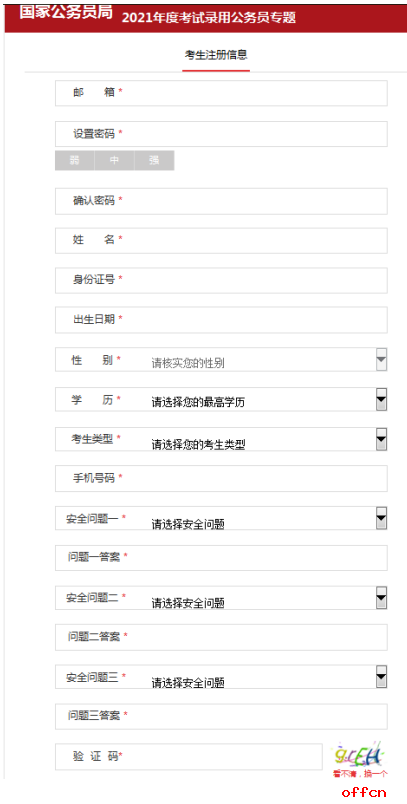Viewport: 407px width, 804px height.
Task: Click the 身份证号 ID number field
Action: click(x=221, y=280)
